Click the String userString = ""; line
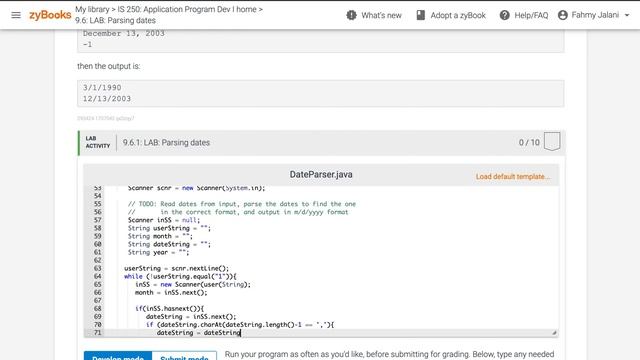Viewport: 640px width, 360px height. pos(169,228)
